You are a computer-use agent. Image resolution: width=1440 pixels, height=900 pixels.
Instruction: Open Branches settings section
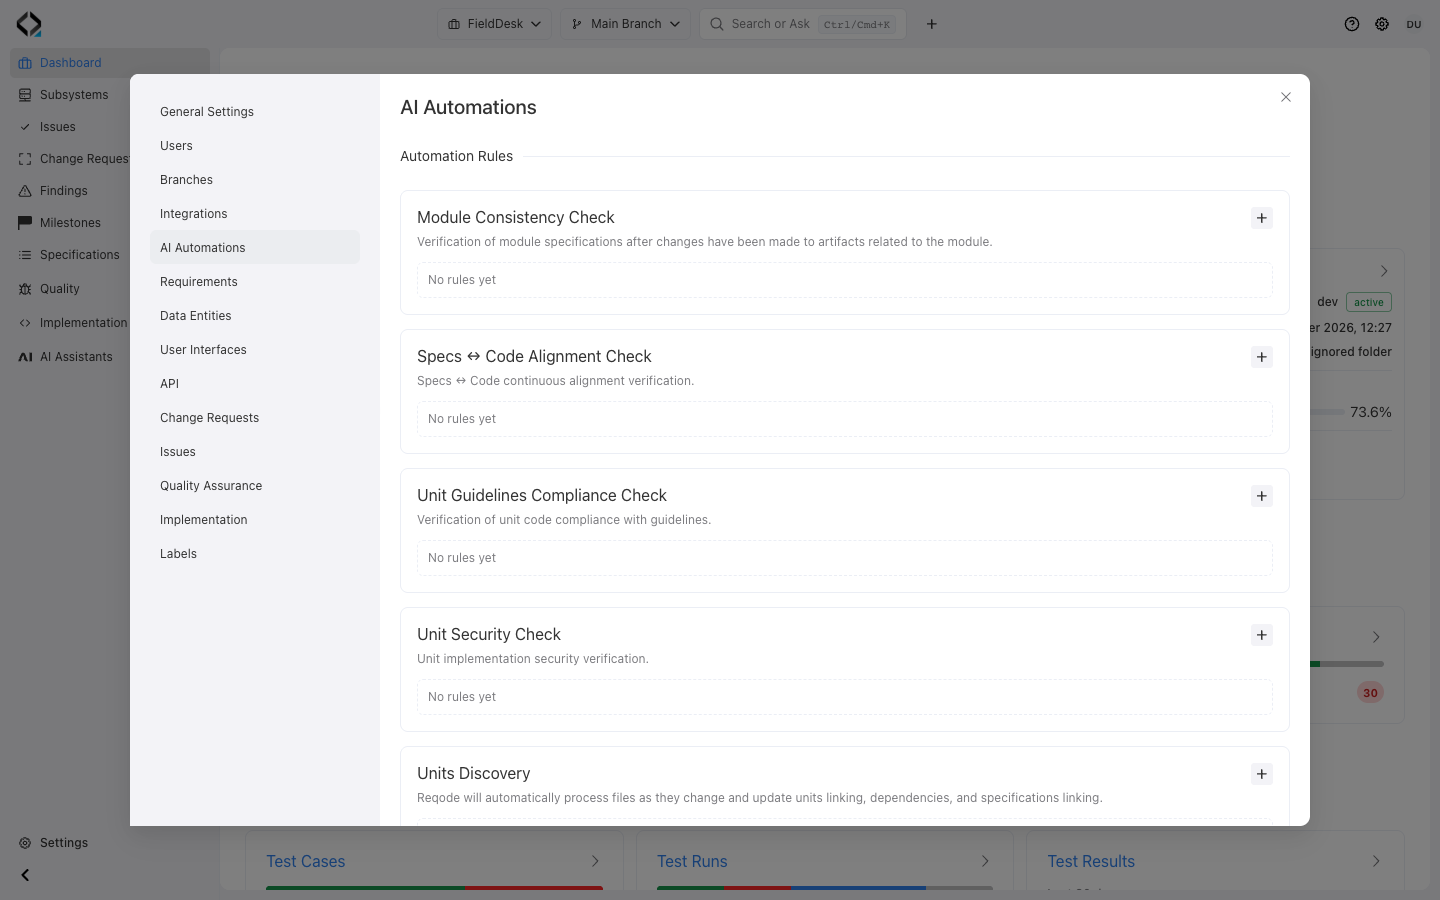pos(255,180)
